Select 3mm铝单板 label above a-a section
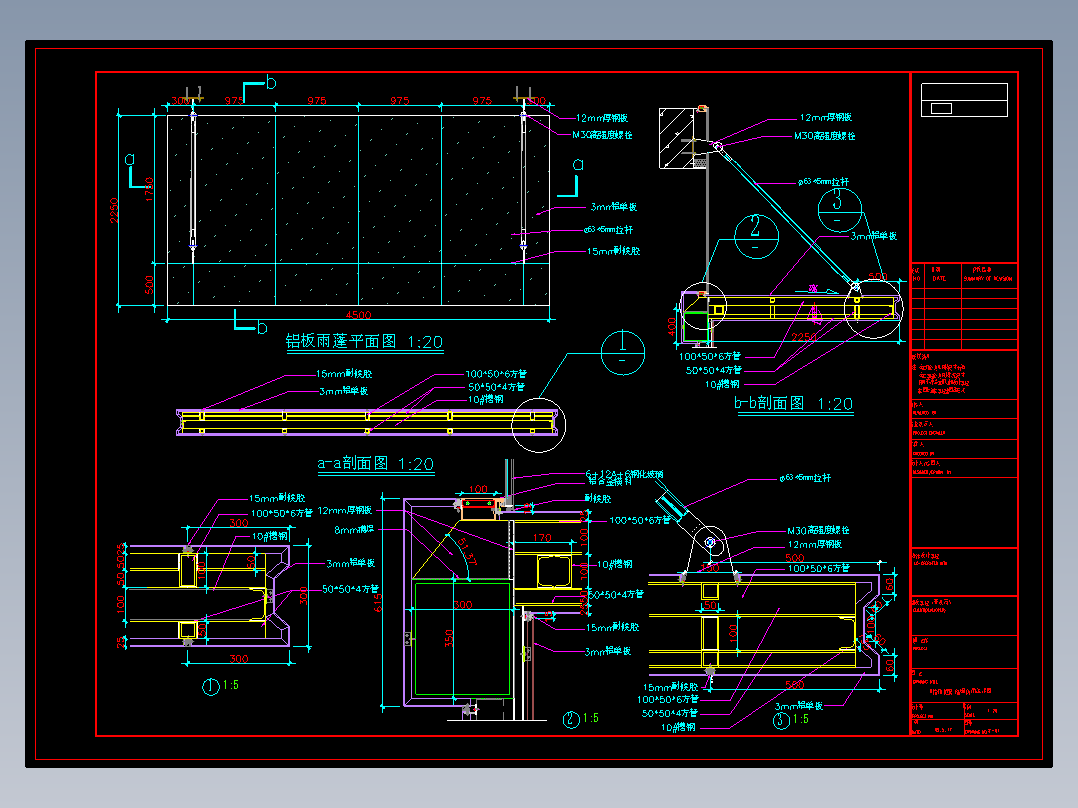 coord(343,391)
